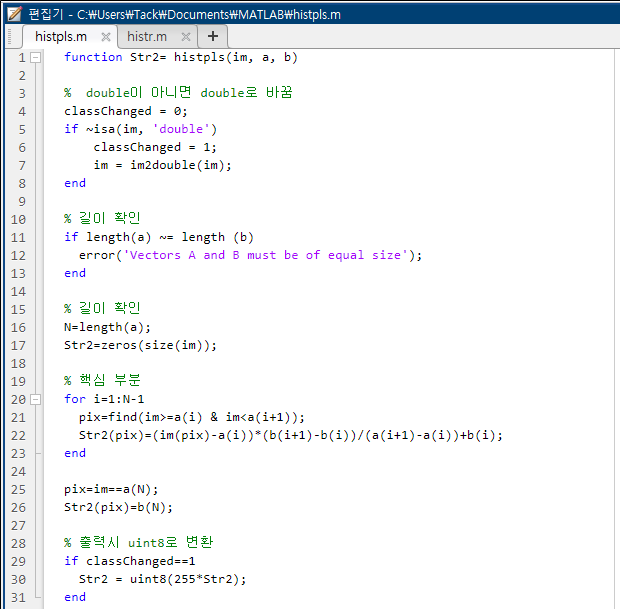Click 'N=length(a);' on line 16
This screenshot has width=620, height=609.
tap(107, 327)
